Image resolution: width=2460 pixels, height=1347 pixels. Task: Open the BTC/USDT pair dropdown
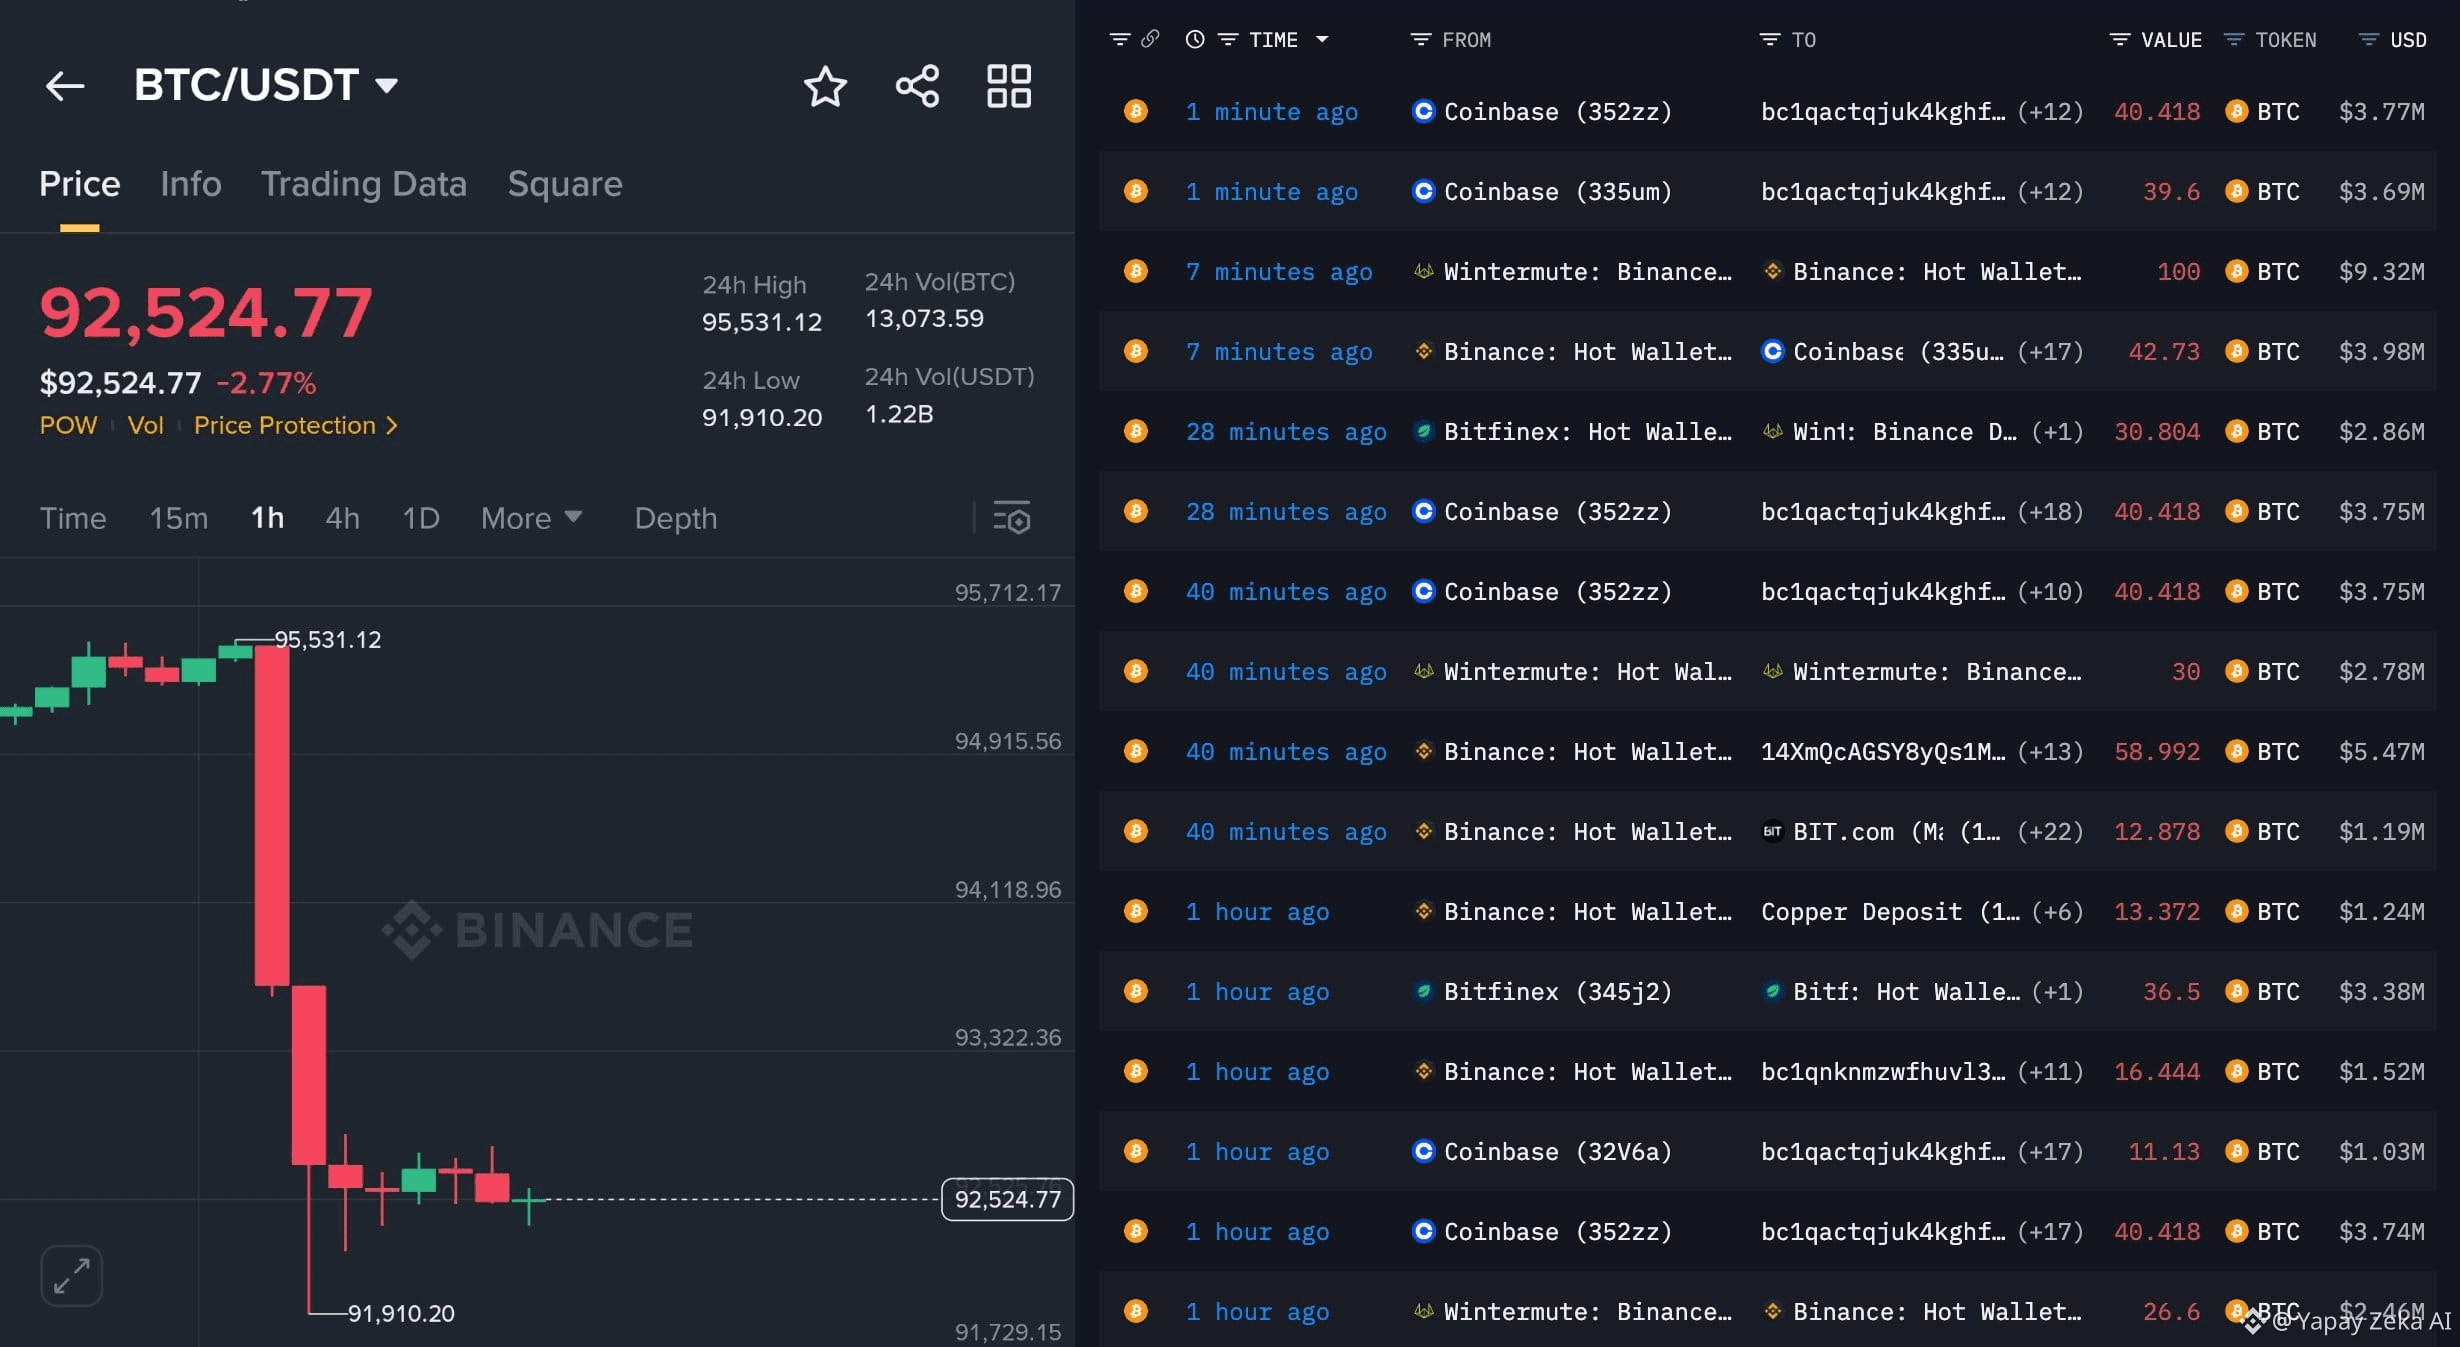(x=387, y=86)
